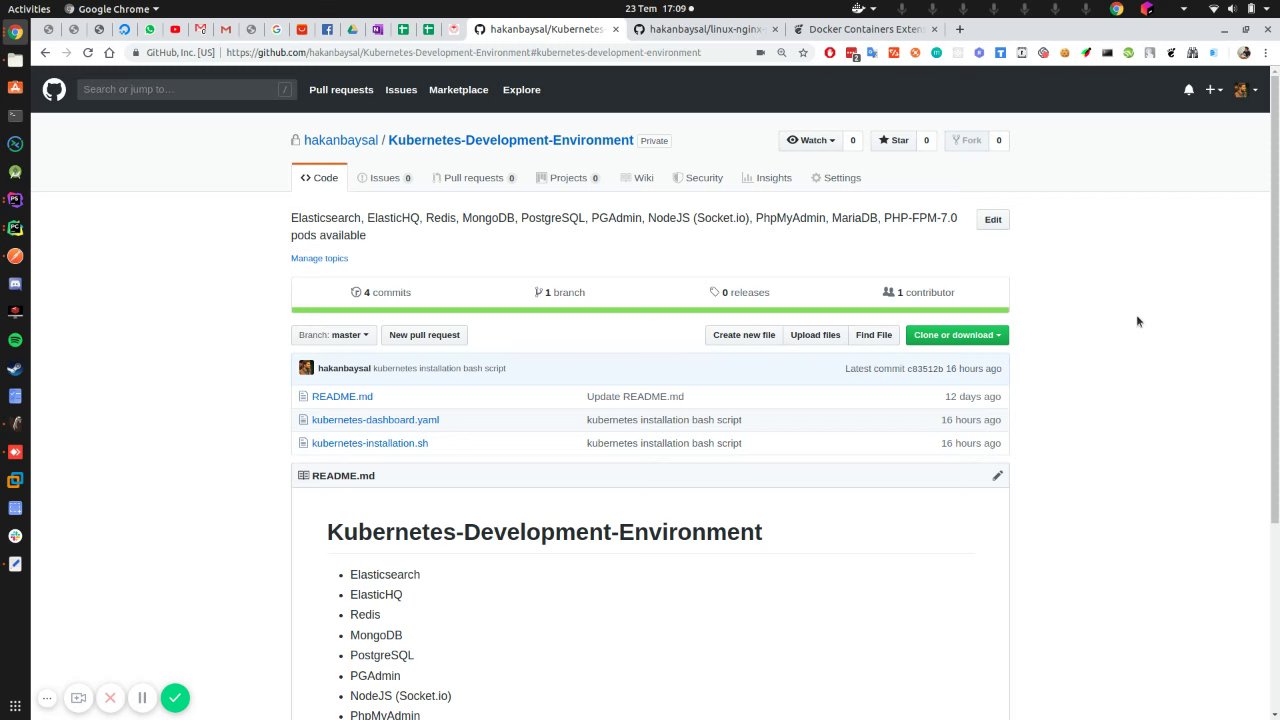Go to Marketplace in top navigation
The width and height of the screenshot is (1280, 720).
[459, 90]
